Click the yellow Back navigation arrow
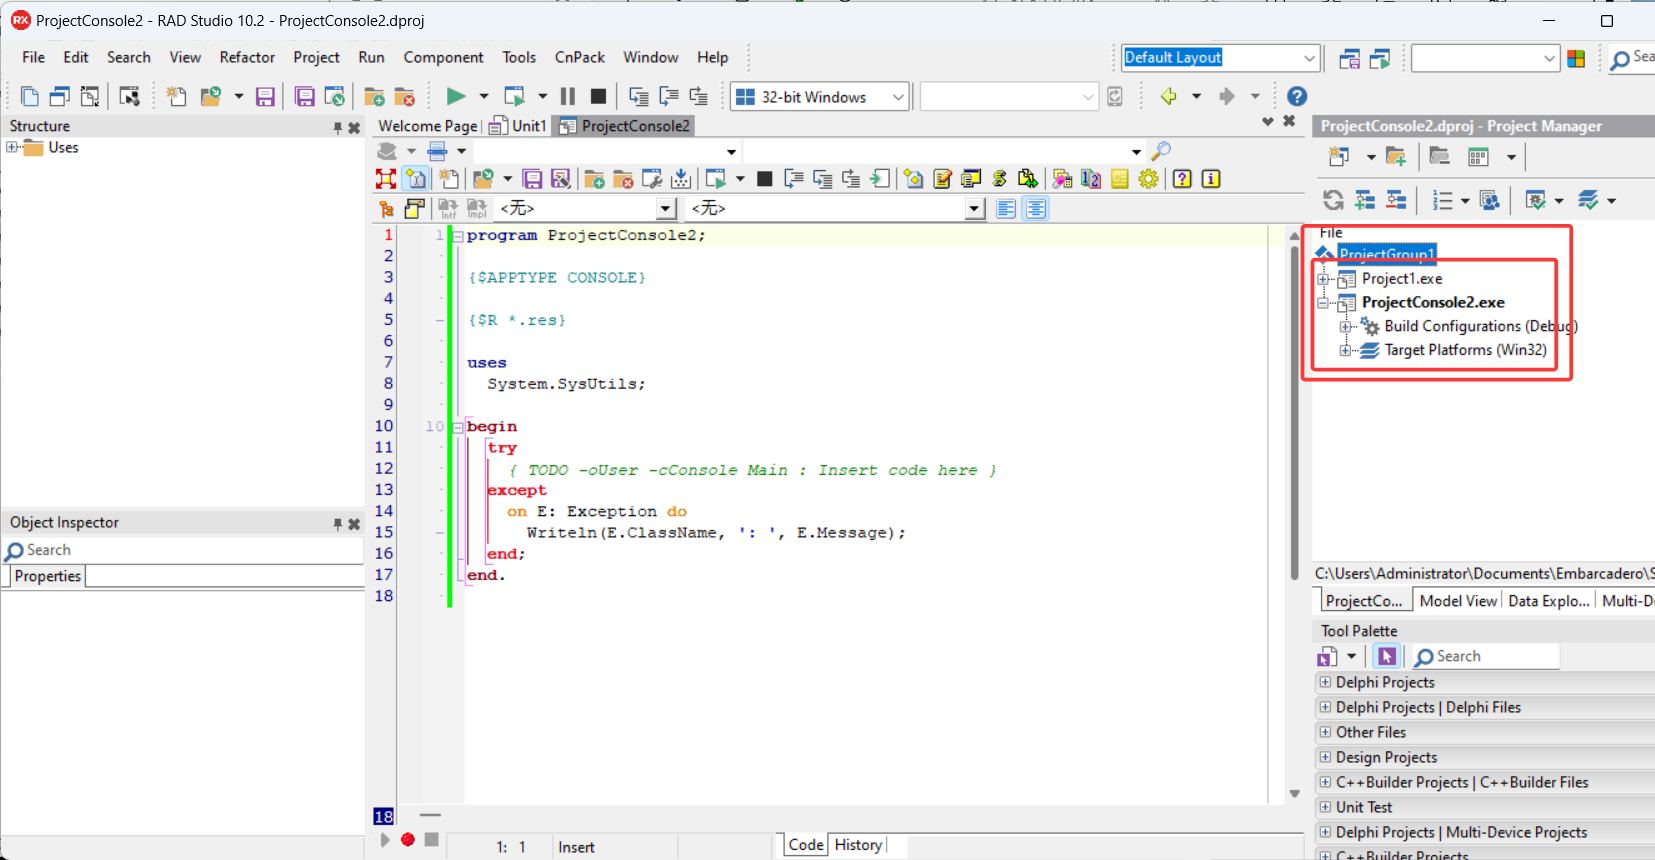The image size is (1655, 860). tap(1168, 96)
